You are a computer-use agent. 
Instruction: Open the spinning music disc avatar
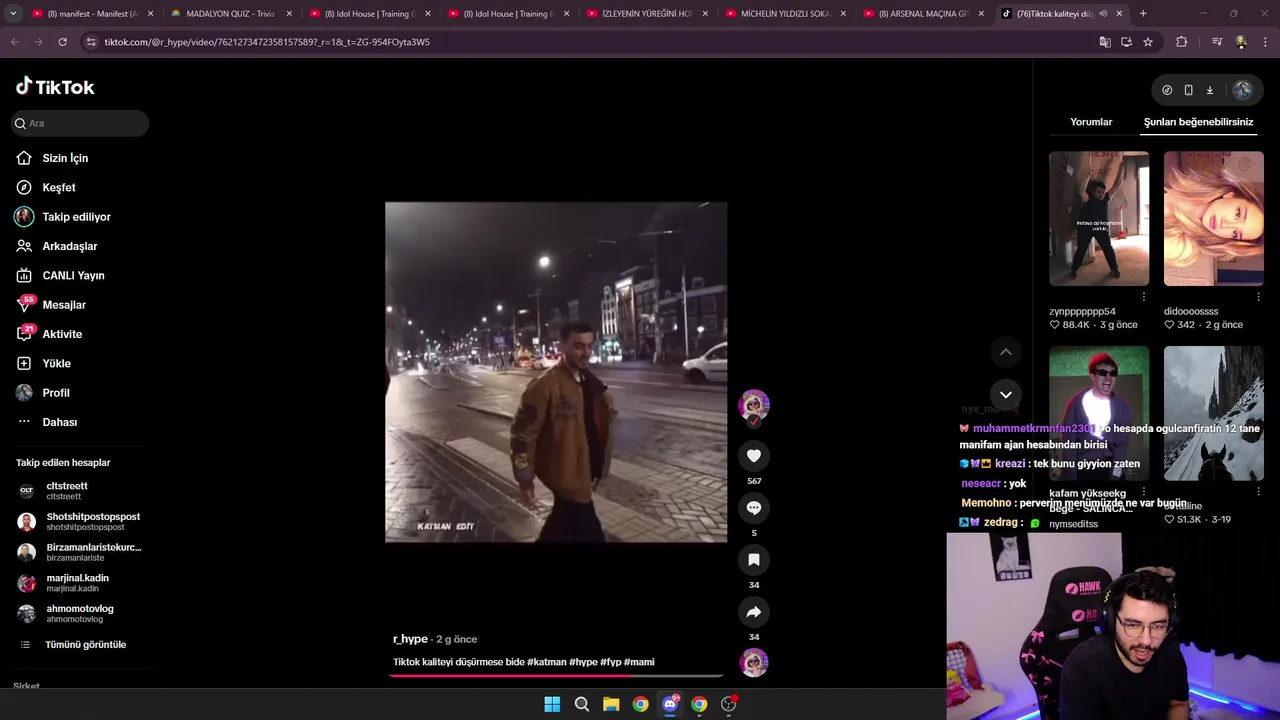pyautogui.click(x=754, y=662)
